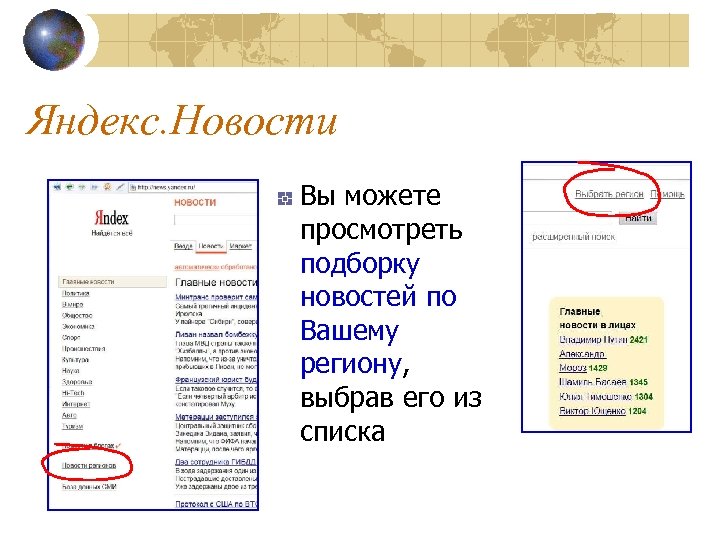Click the Новости регионов link

[x=89, y=466]
